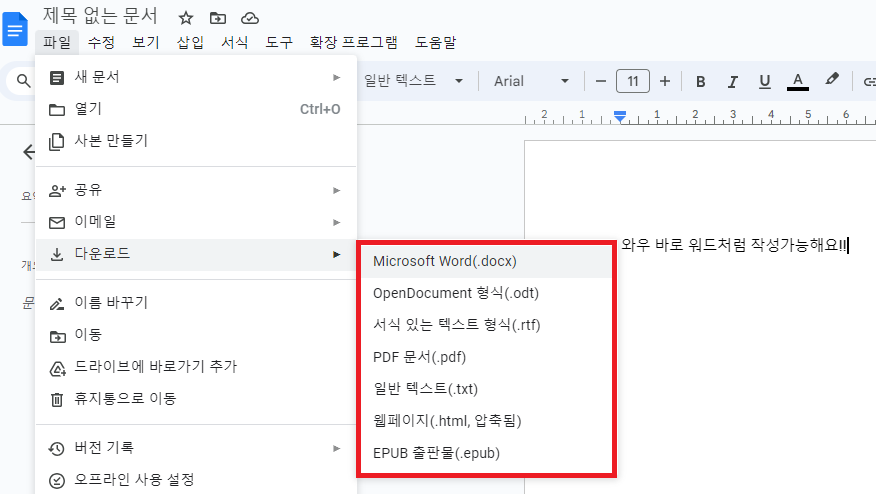Viewport: 876px width, 494px height.
Task: Click the Underline formatting button
Action: [x=765, y=82]
